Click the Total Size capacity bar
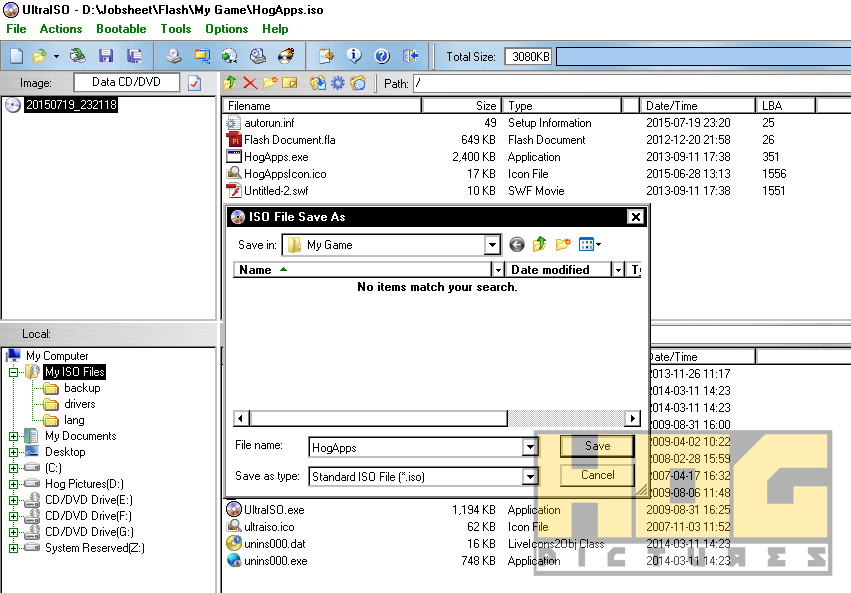The height and width of the screenshot is (593, 851). [x=703, y=56]
